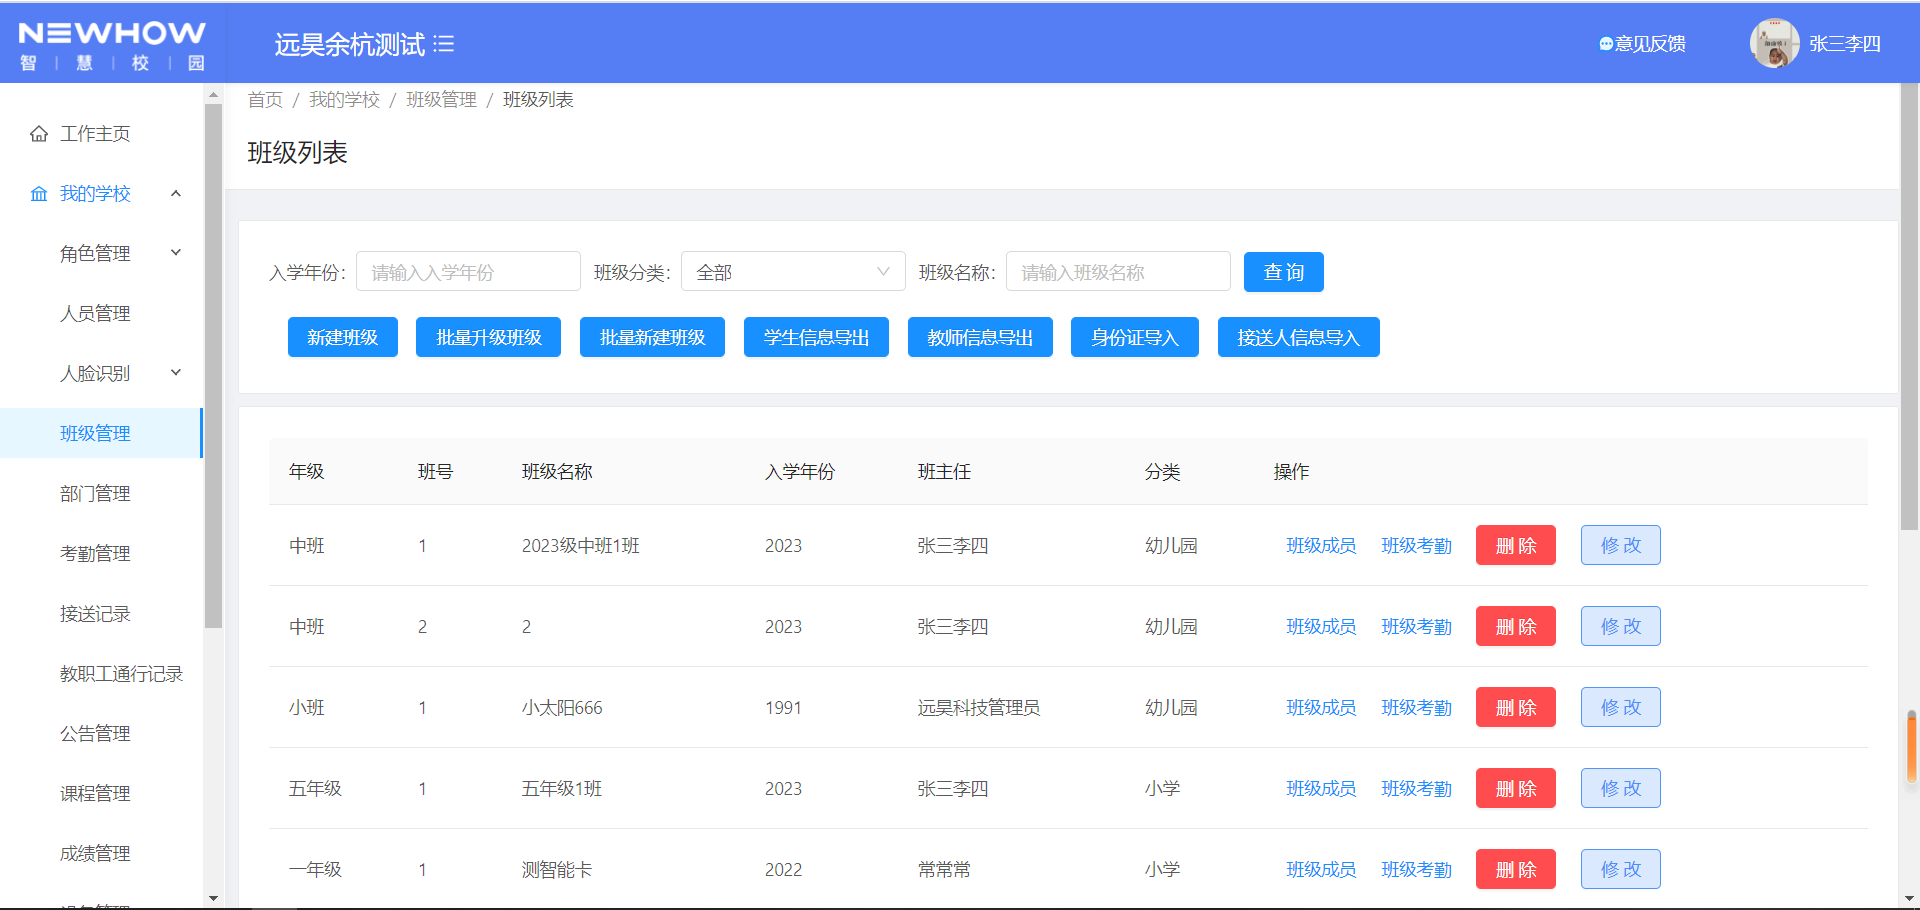Click the sidebar scrollbar up arrow

(213, 95)
